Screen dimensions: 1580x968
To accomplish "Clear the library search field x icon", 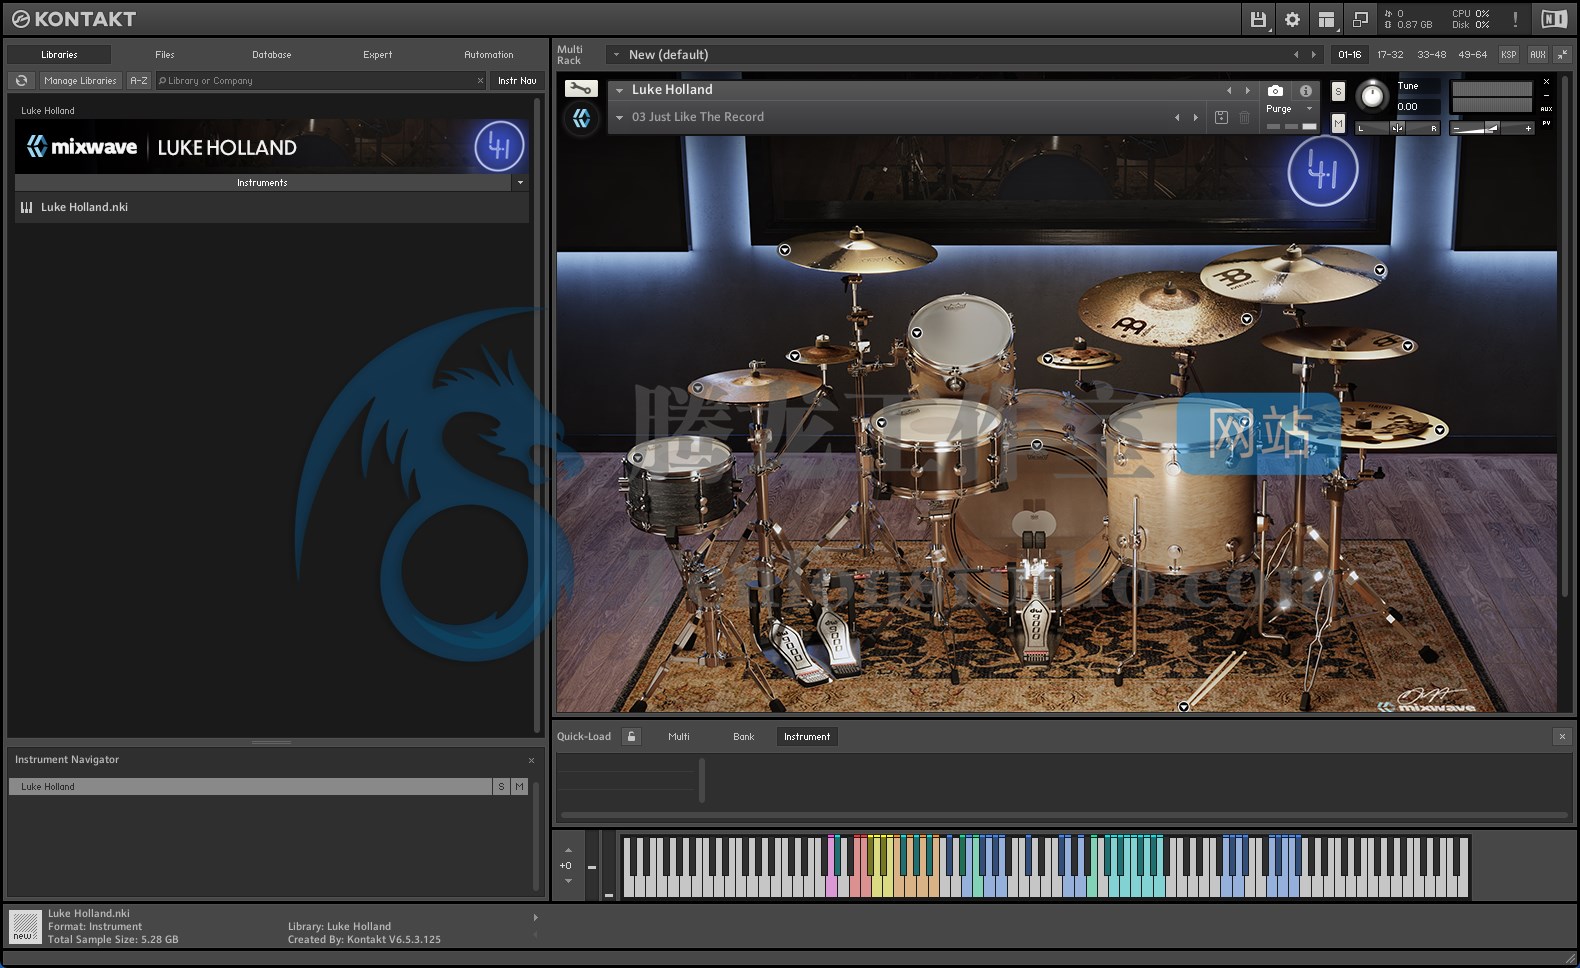I will click(480, 81).
